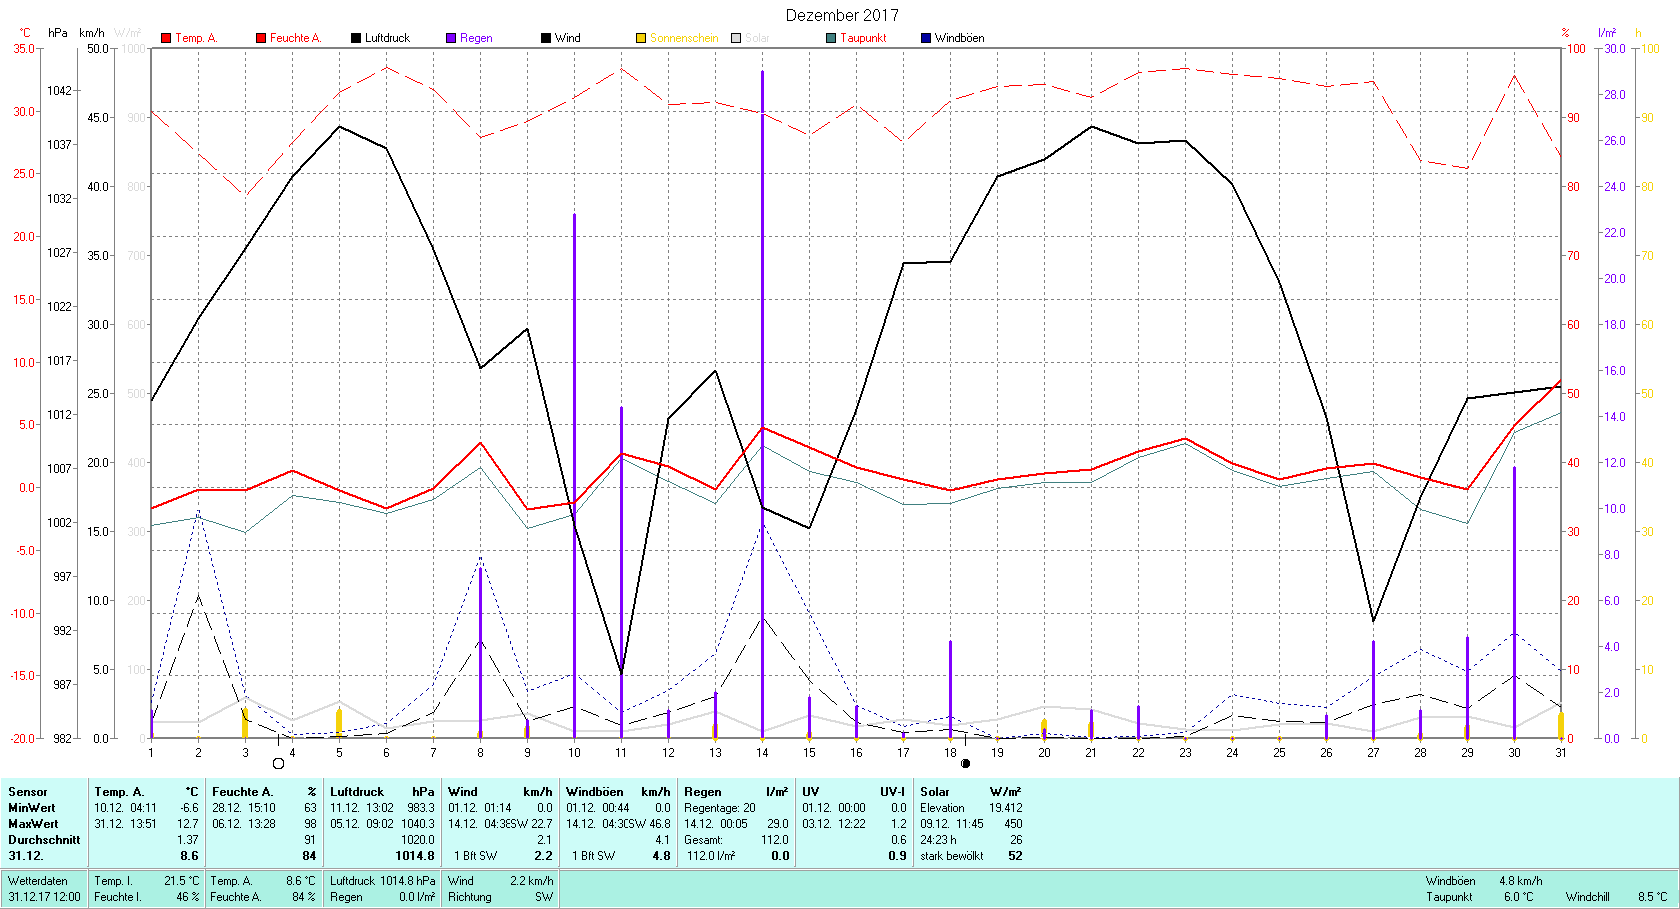Screen dimensions: 1680x909
Task: Click the maximum pressure value "1040.3"
Action: click(418, 824)
